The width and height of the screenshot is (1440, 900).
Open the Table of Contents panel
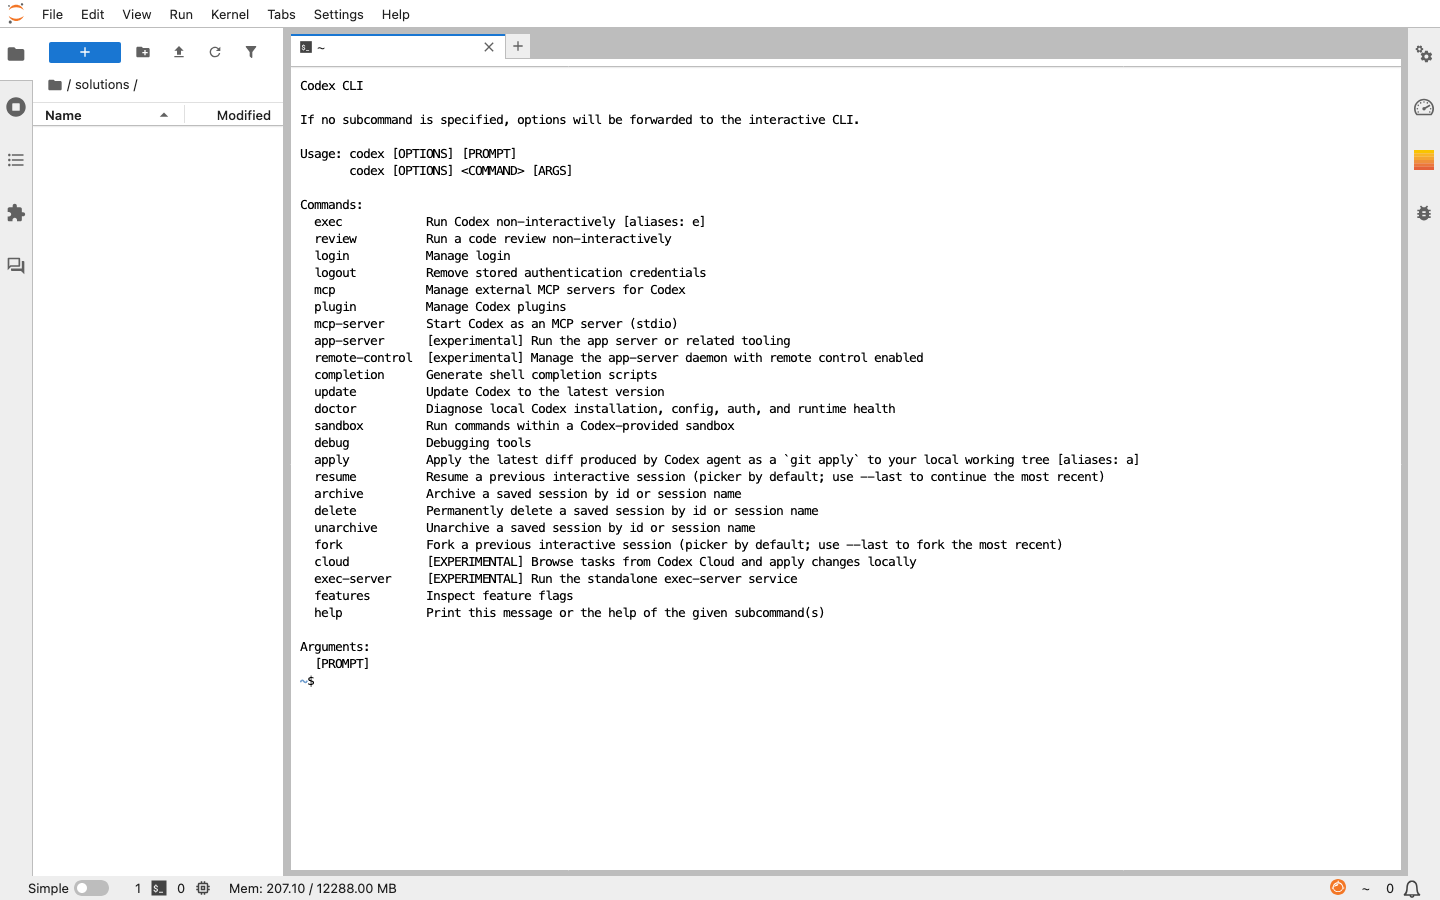(x=16, y=160)
